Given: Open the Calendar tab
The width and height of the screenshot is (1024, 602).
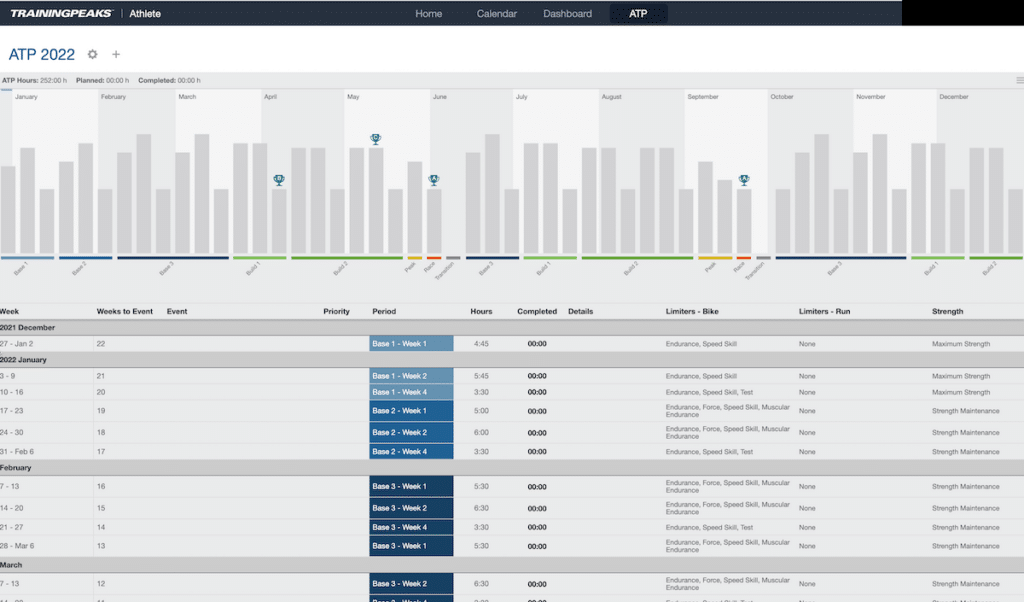Looking at the screenshot, I should coord(497,14).
